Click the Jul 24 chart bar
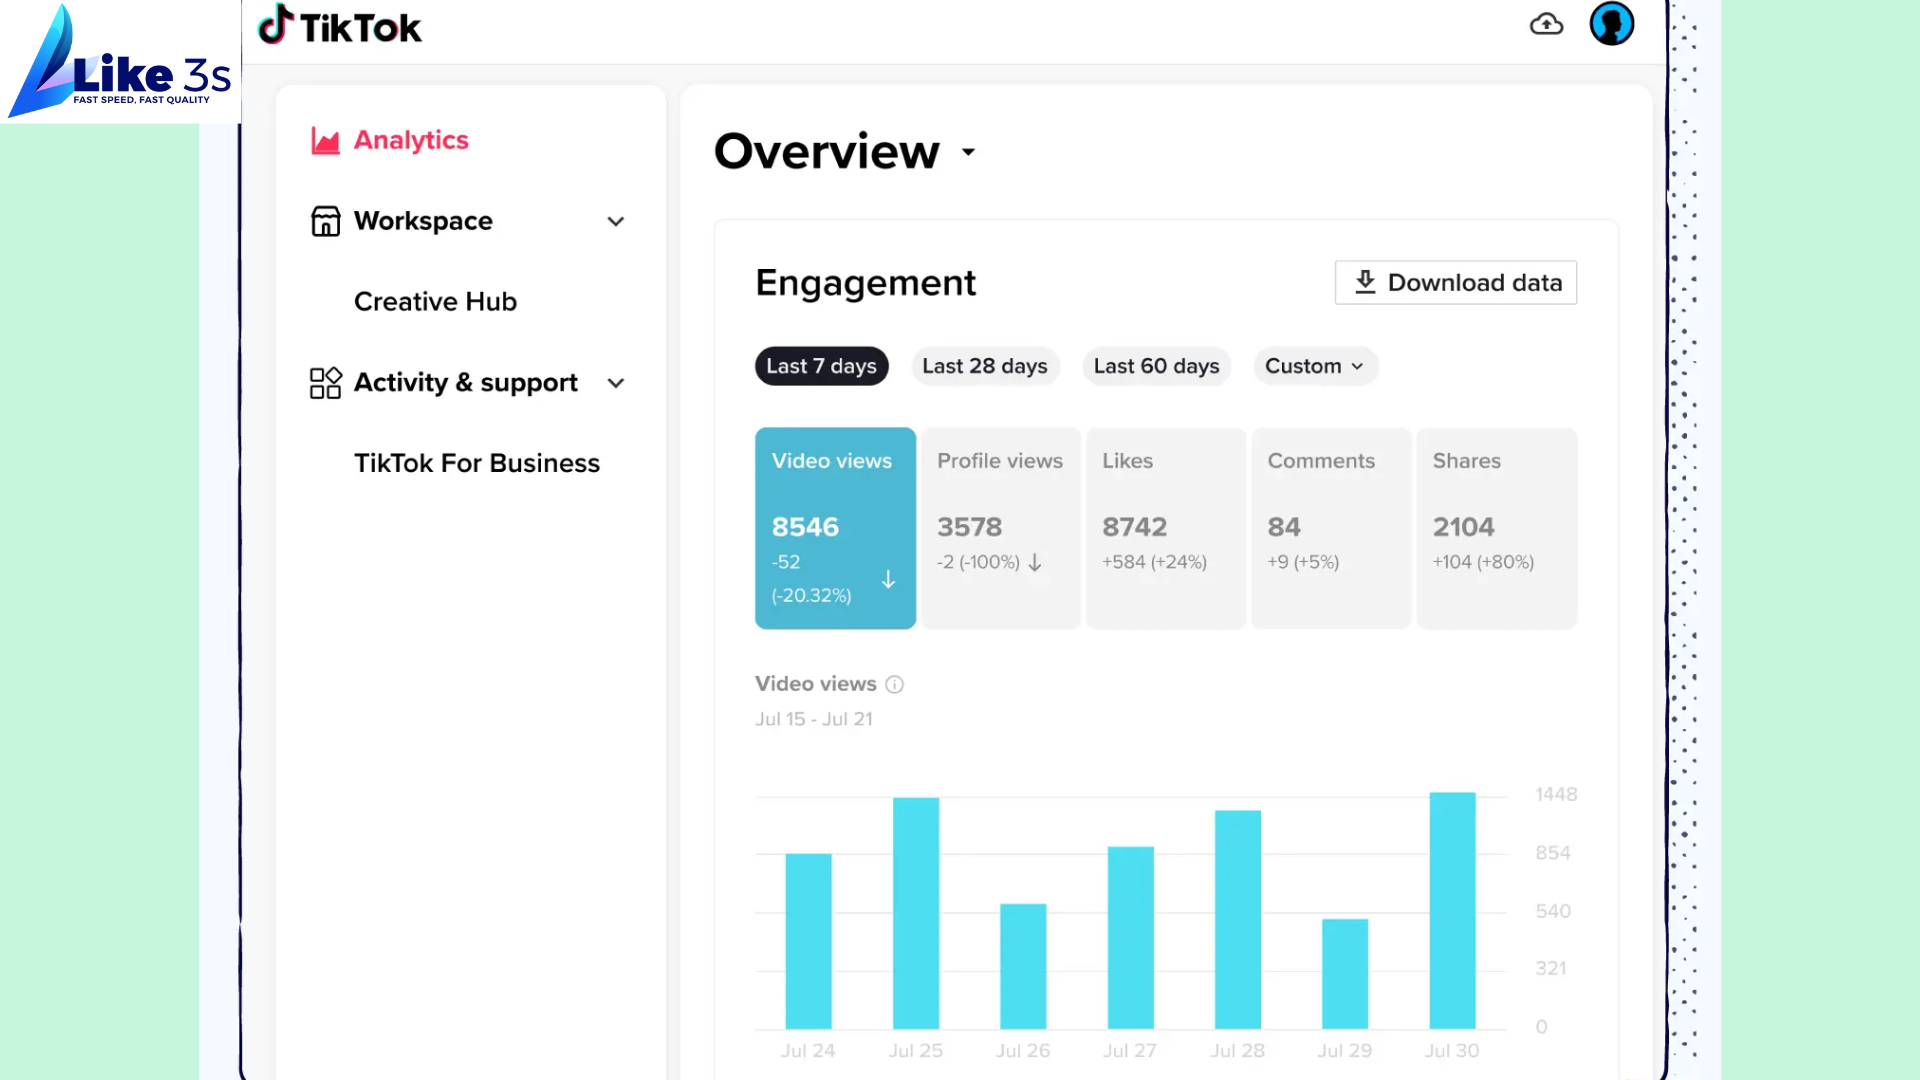Screen dimensions: 1920x1080 (808, 941)
